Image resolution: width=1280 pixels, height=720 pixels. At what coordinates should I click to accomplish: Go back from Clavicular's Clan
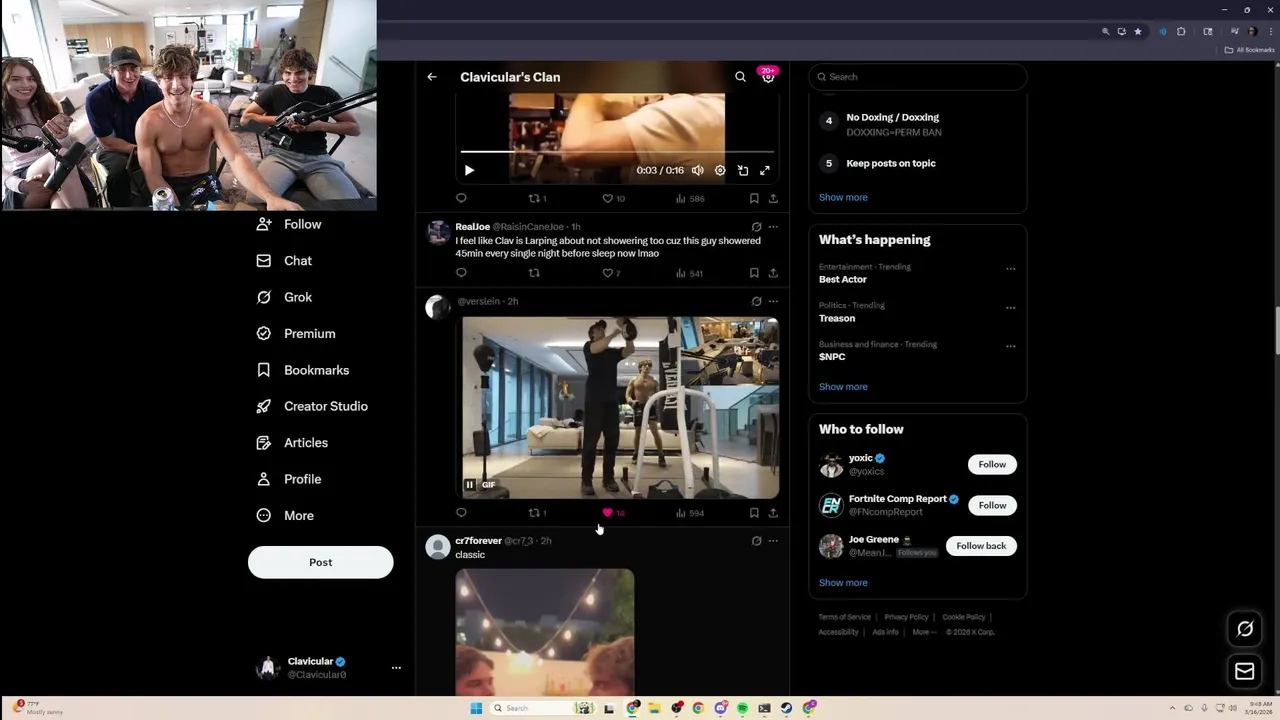[432, 77]
